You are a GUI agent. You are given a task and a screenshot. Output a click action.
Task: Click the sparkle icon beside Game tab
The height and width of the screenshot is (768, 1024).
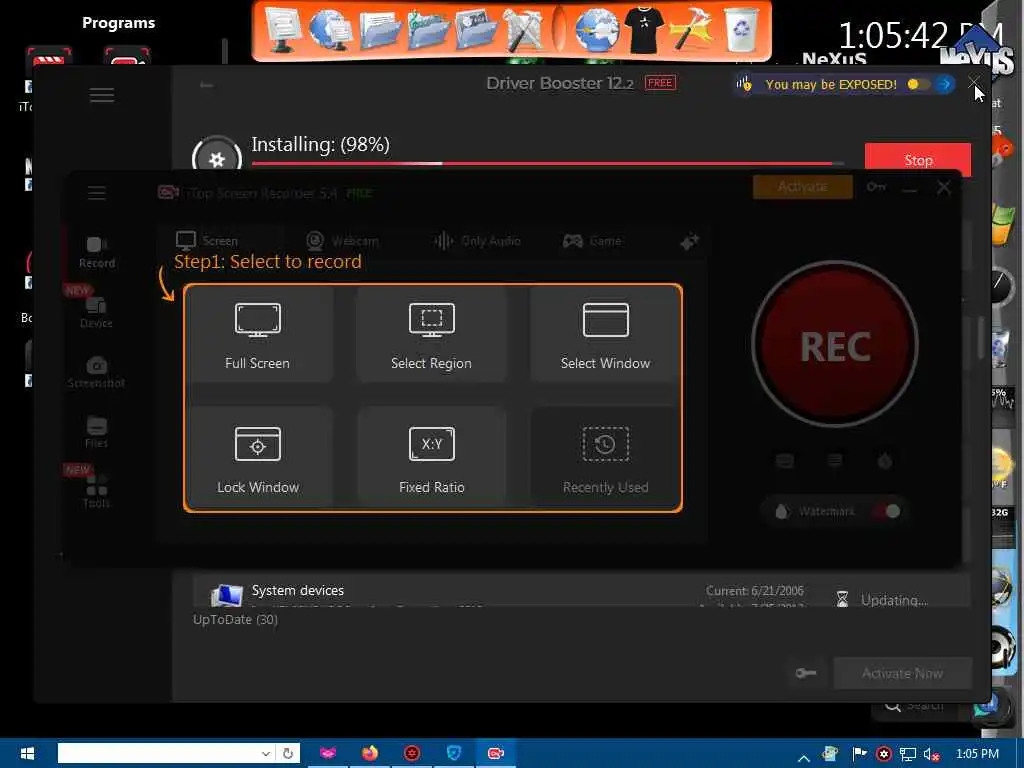click(x=689, y=242)
